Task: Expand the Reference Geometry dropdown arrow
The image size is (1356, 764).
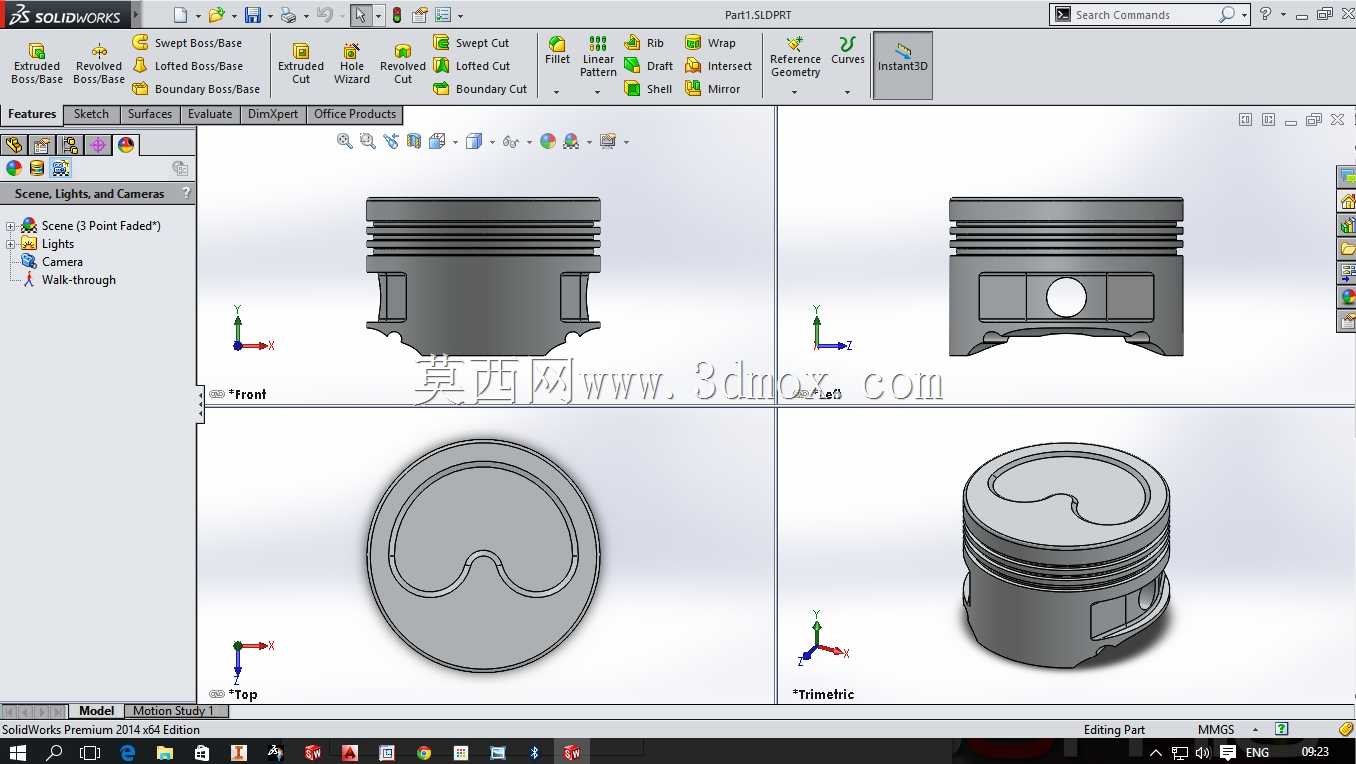Action: pos(795,92)
